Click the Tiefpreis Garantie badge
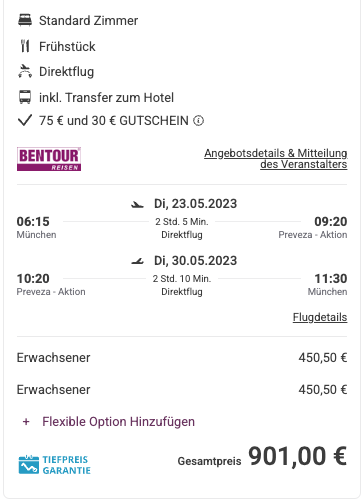This screenshot has width=362, height=500. (x=54, y=465)
